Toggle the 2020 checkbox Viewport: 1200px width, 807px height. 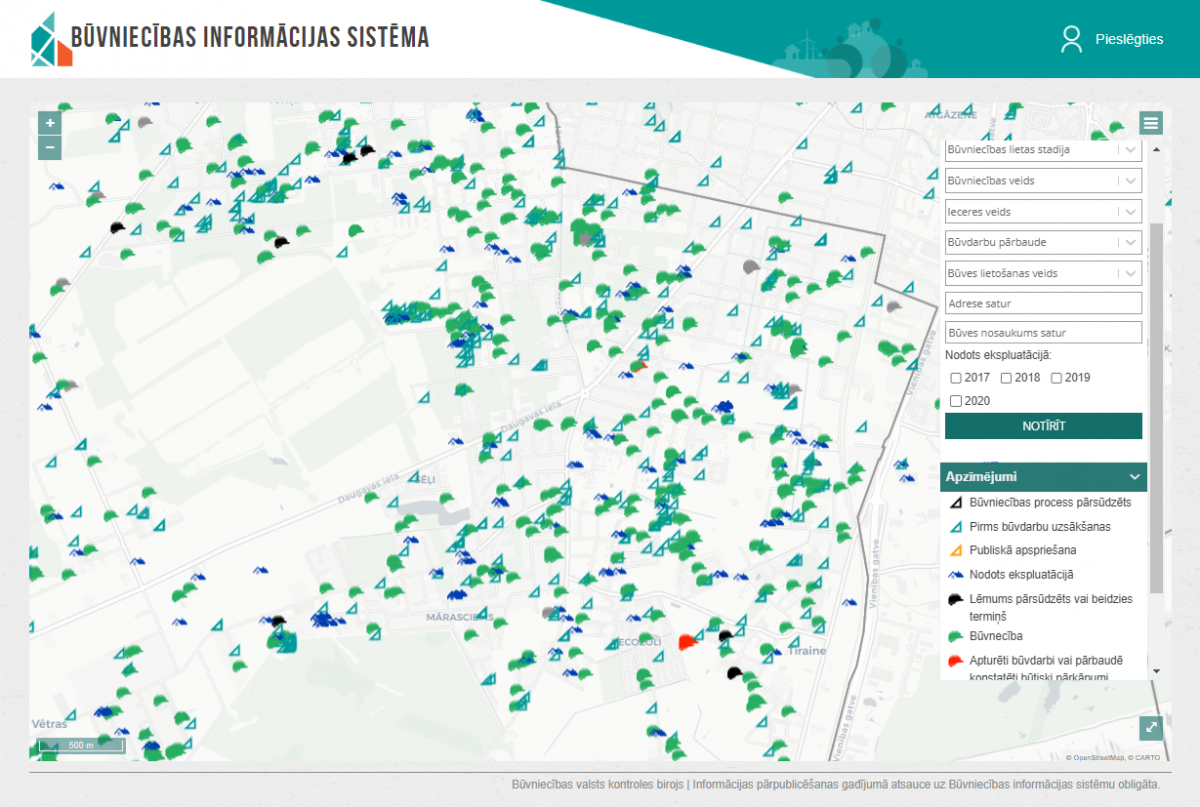(956, 401)
